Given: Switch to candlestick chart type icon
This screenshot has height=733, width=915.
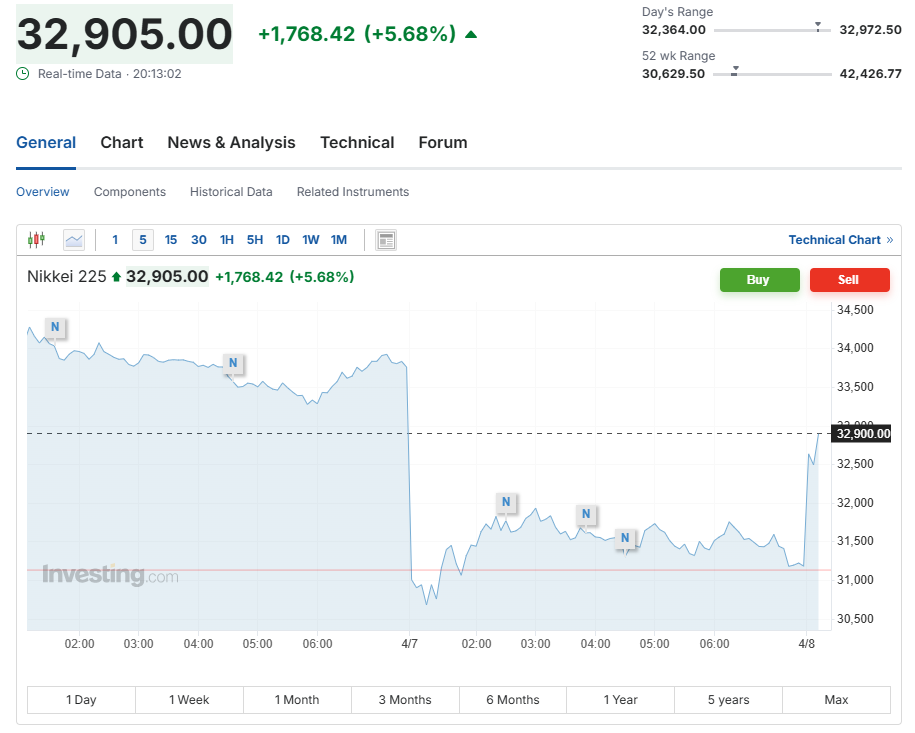Looking at the screenshot, I should pos(36,239).
